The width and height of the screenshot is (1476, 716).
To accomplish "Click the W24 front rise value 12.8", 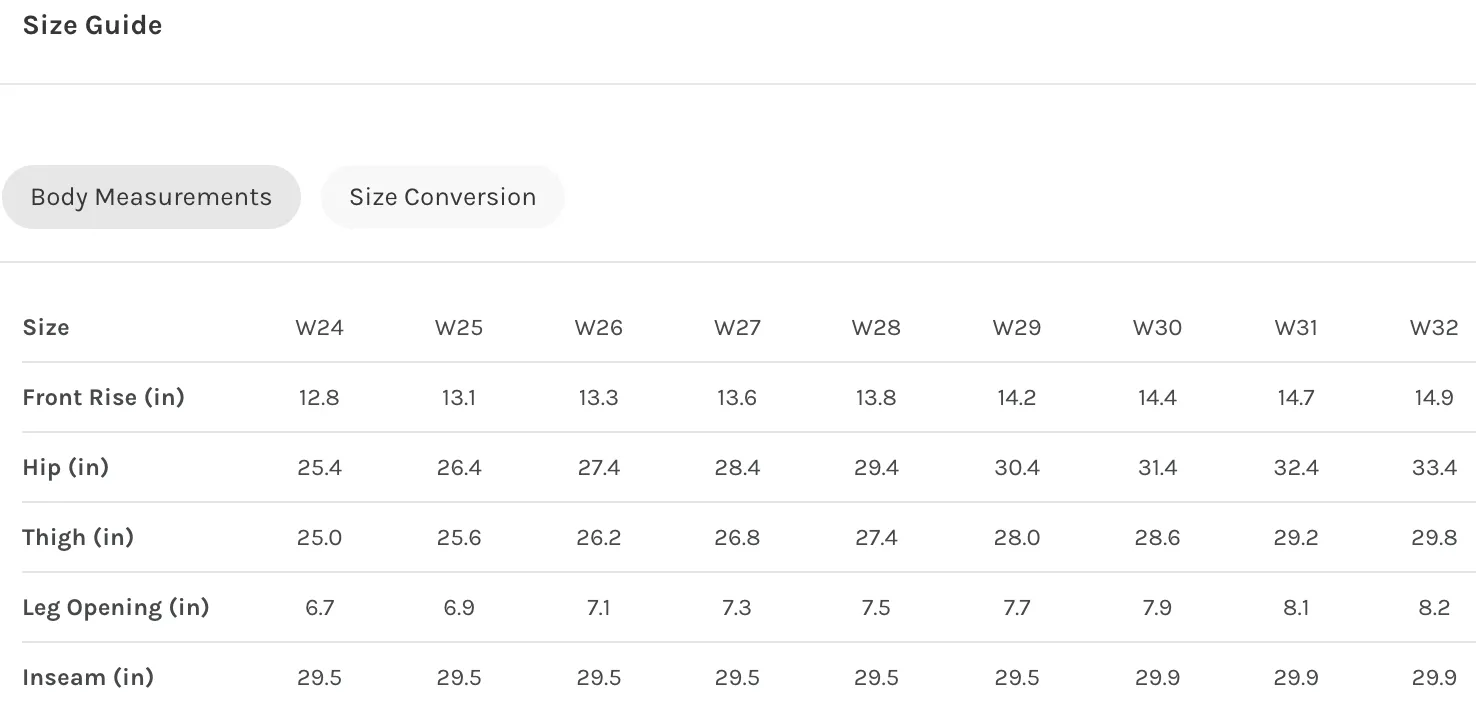I will (319, 398).
